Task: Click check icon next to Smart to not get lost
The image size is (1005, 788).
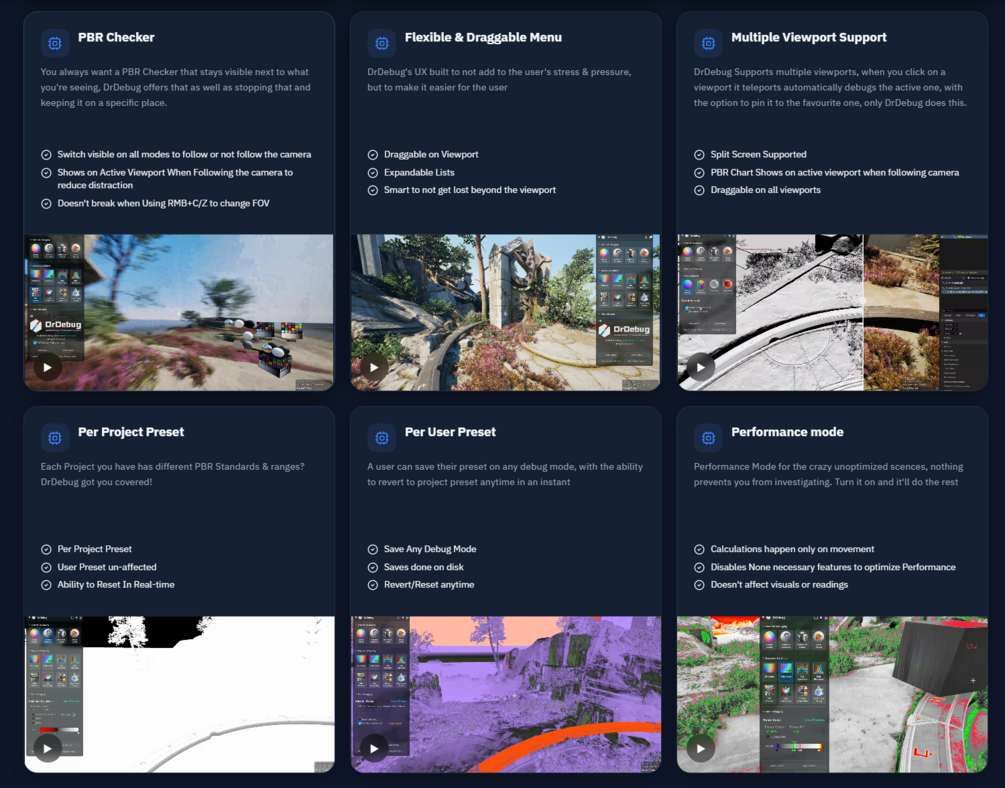Action: pyautogui.click(x=372, y=190)
